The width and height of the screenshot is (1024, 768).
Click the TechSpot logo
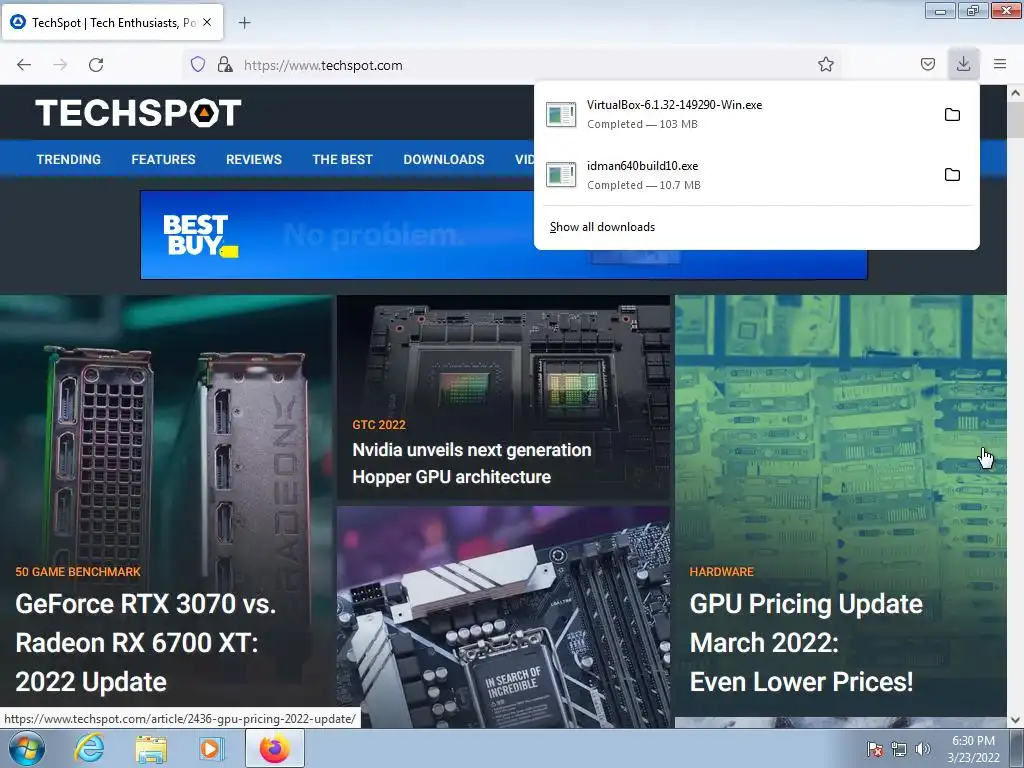coord(138,112)
